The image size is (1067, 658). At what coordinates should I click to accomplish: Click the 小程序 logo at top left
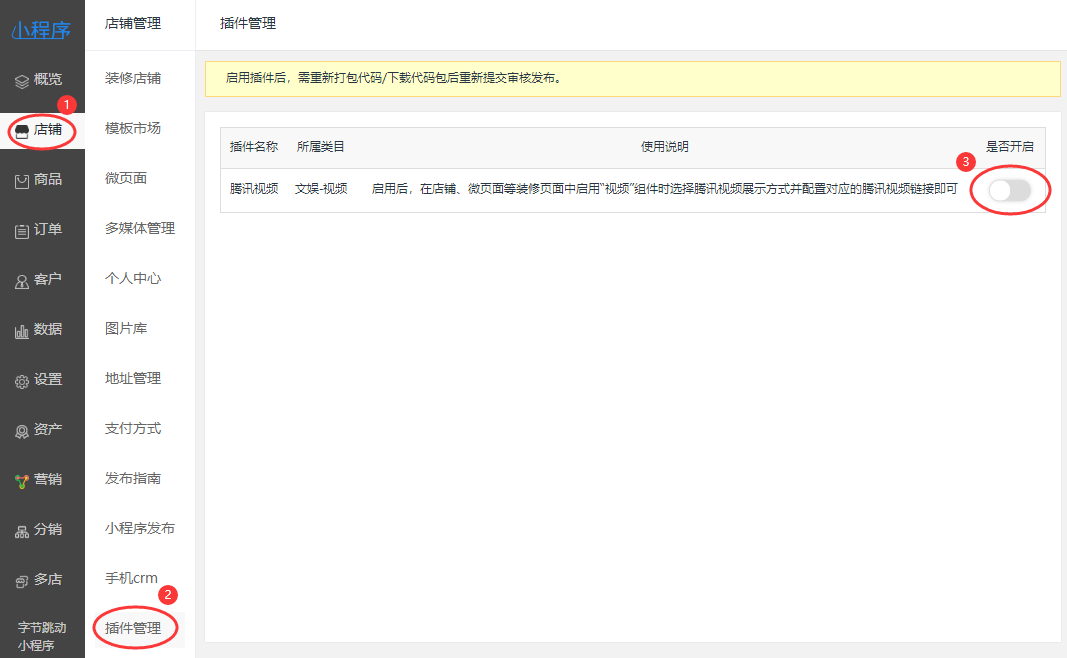(42, 30)
